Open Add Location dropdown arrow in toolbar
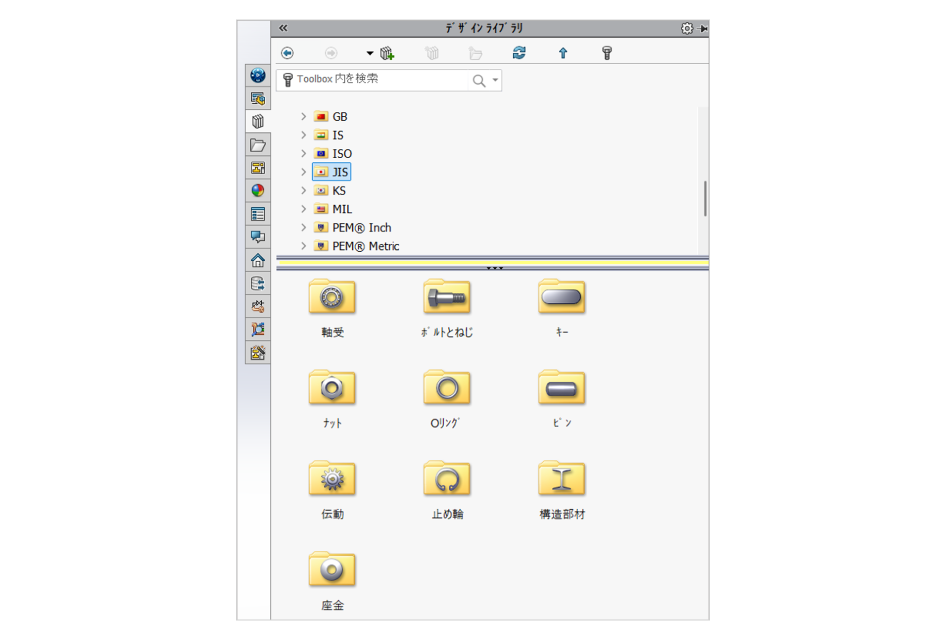This screenshot has width=946, height=640. (369, 54)
